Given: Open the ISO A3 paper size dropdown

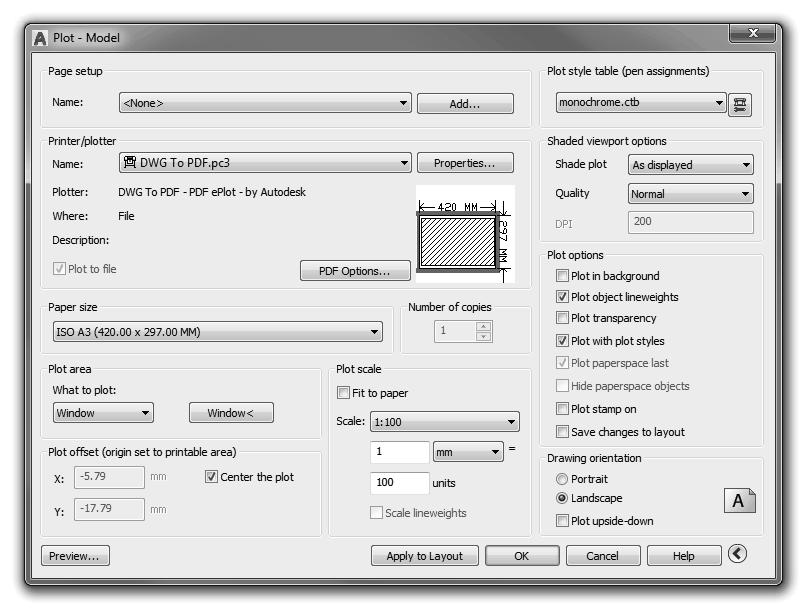Looking at the screenshot, I should (217, 332).
